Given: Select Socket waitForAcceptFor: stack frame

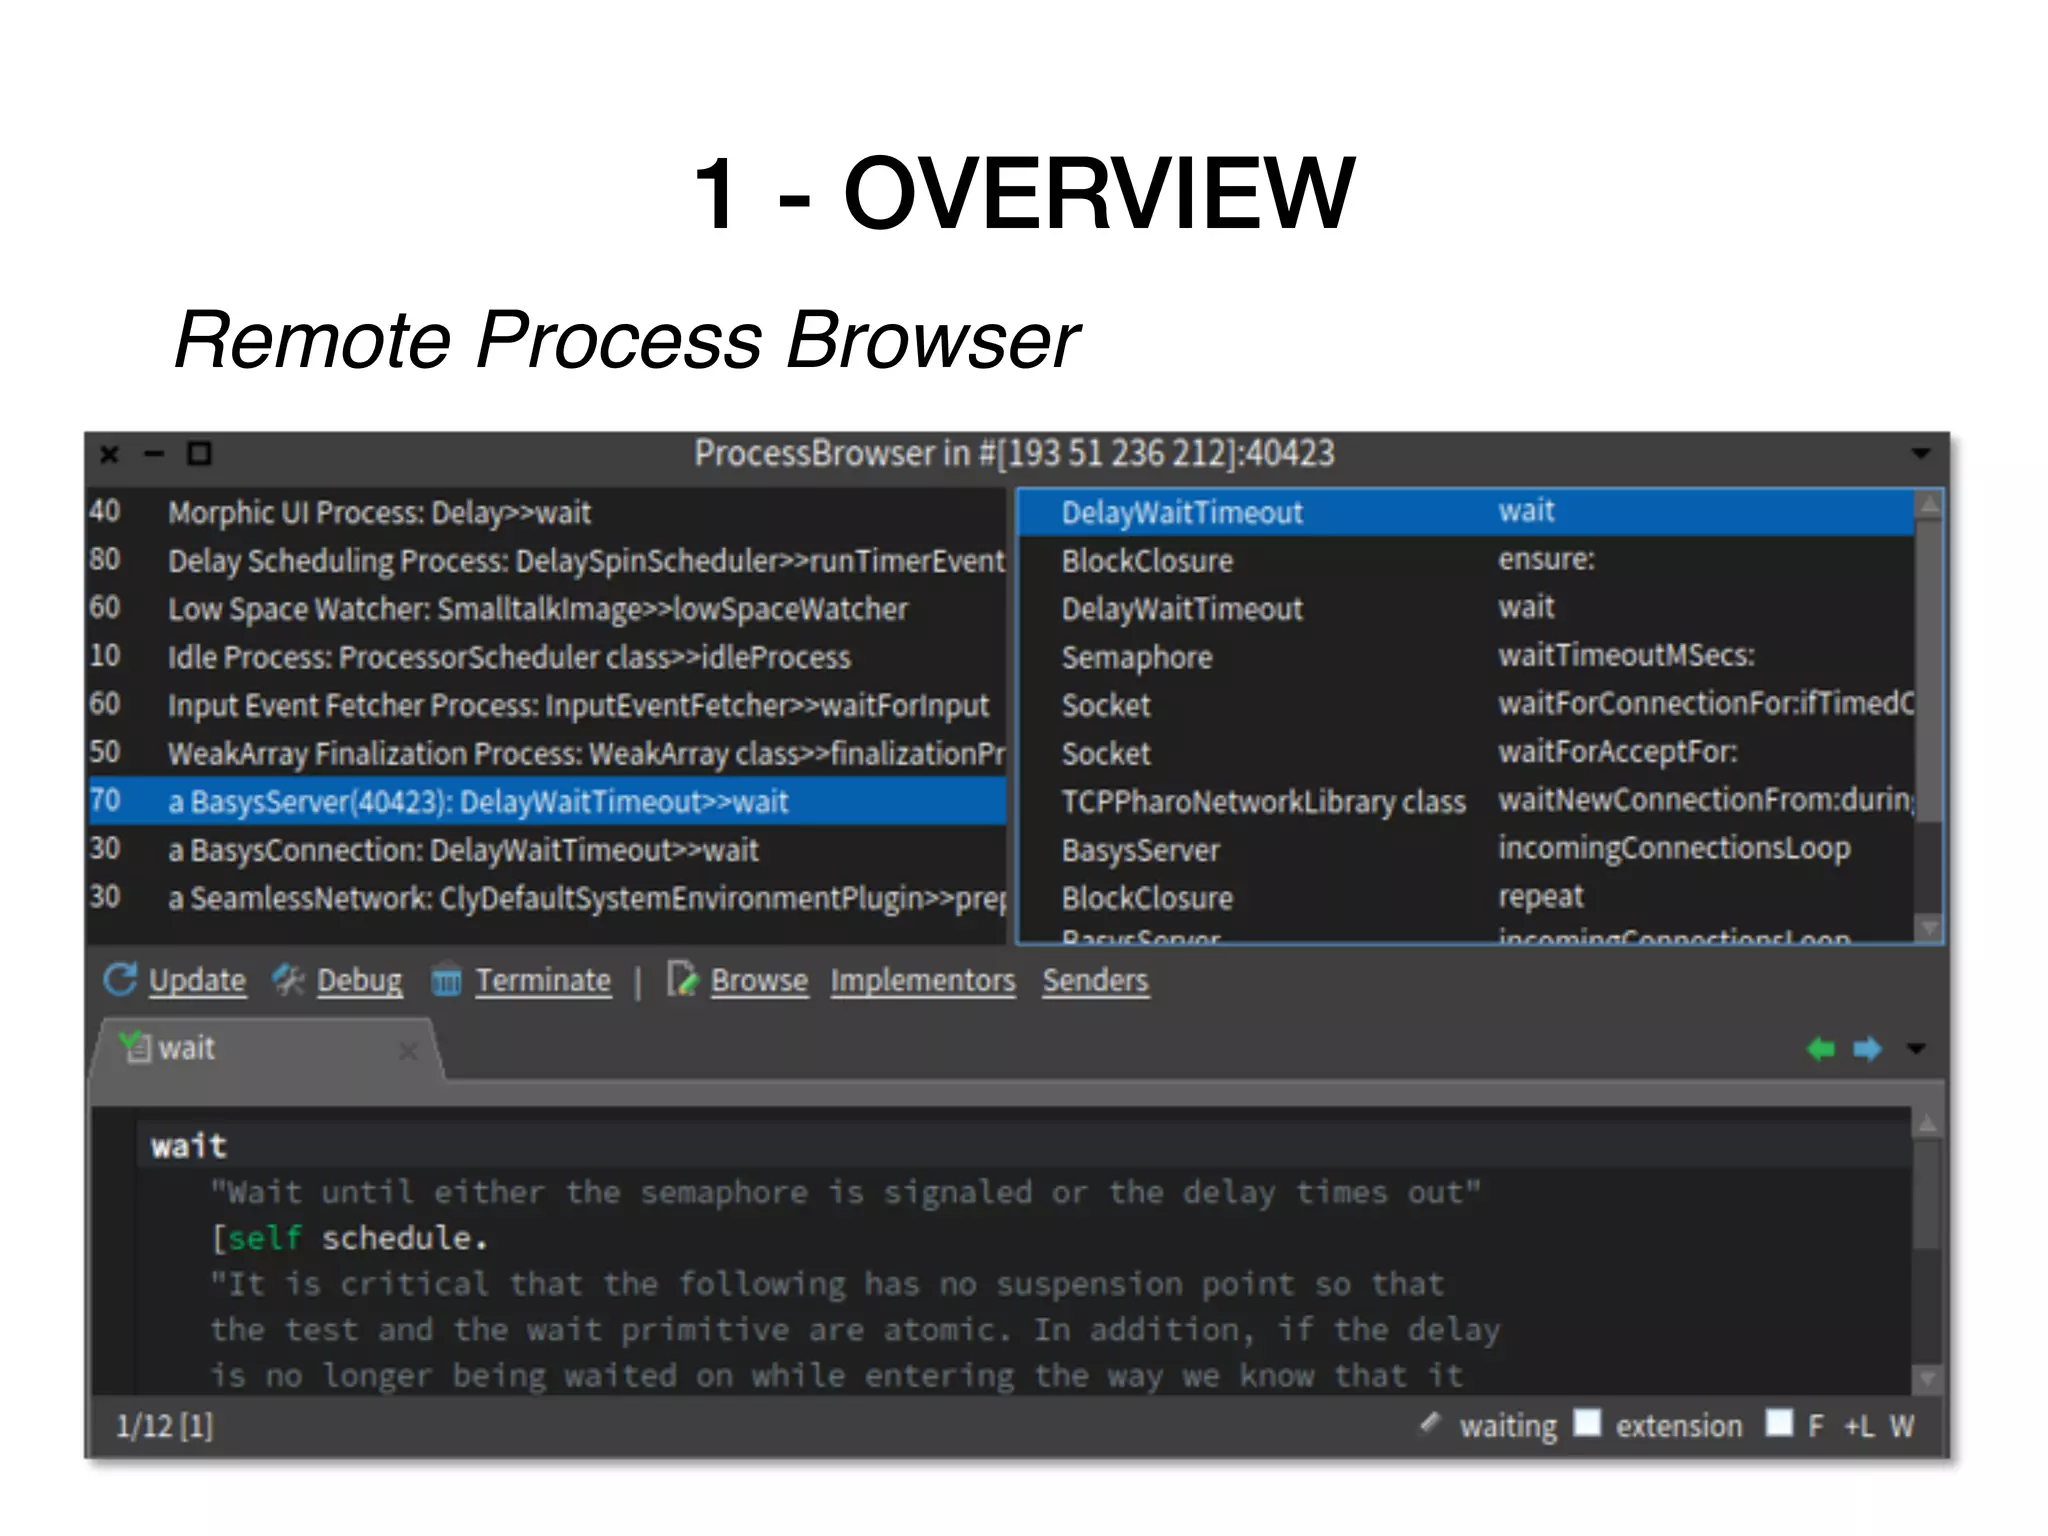Looking at the screenshot, I should click(1467, 753).
